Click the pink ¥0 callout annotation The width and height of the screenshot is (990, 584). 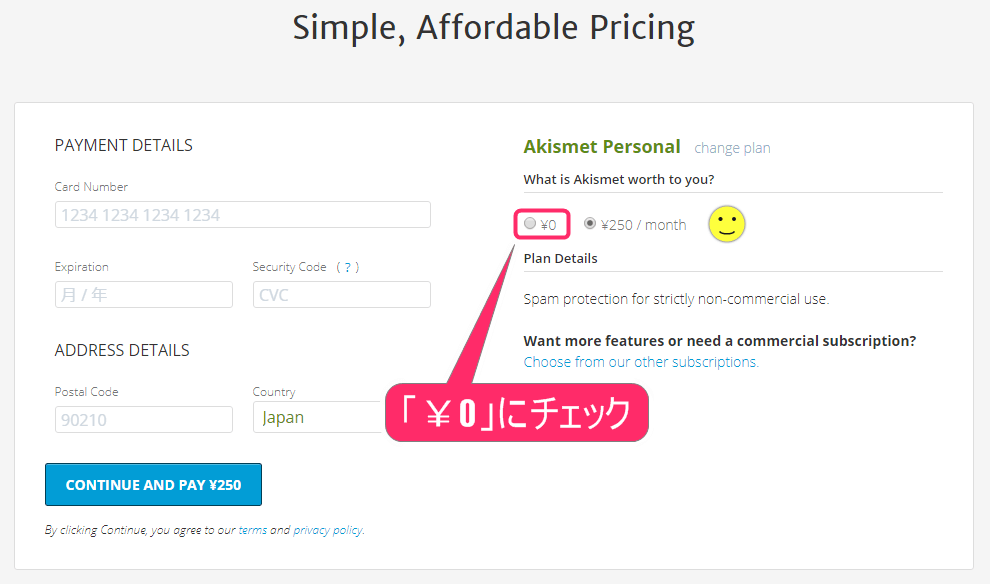pyautogui.click(x=516, y=412)
